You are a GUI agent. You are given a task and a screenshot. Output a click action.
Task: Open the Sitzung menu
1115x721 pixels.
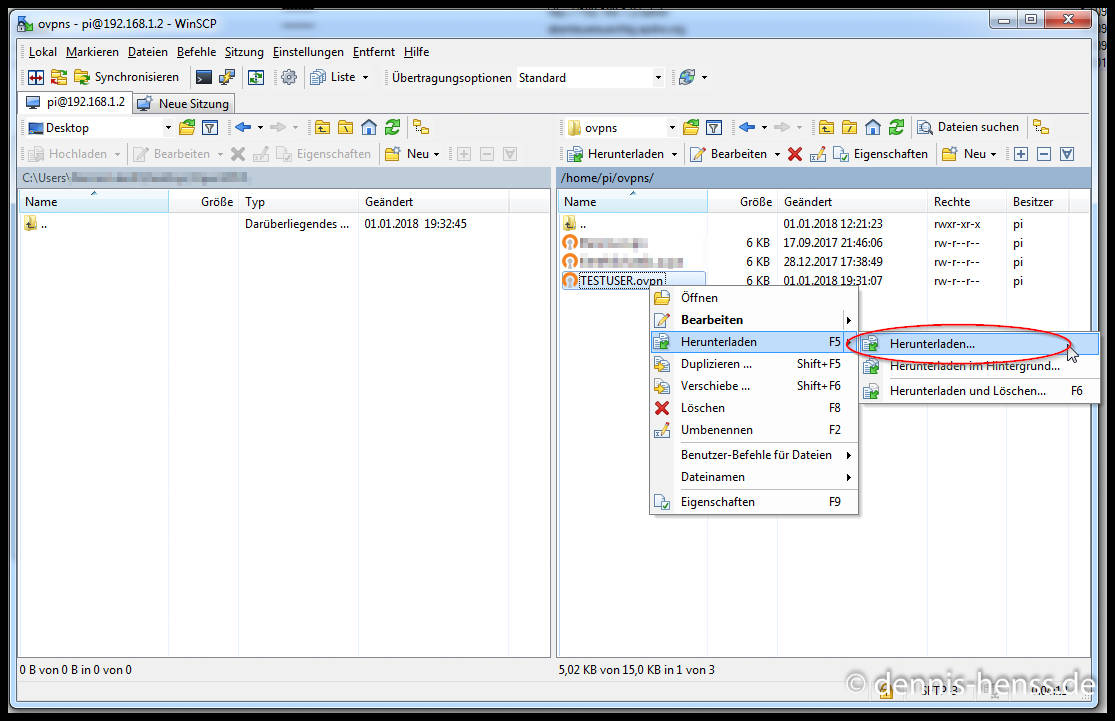[244, 52]
